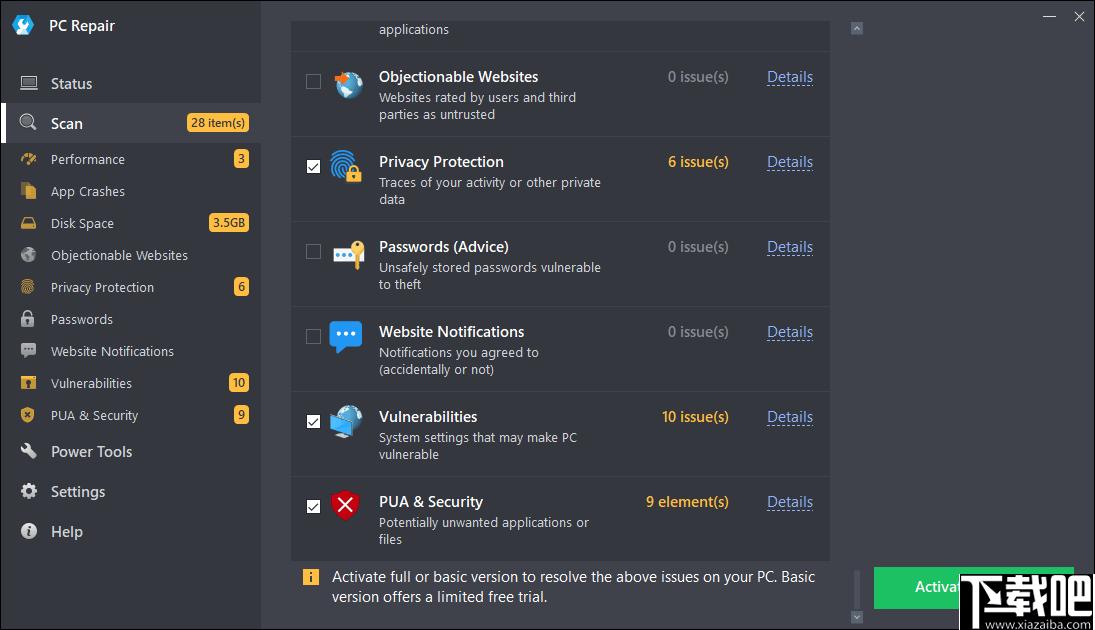Screen dimensions: 1095x630
Task: Open Details for Passwords (Advice)
Action: coord(790,247)
